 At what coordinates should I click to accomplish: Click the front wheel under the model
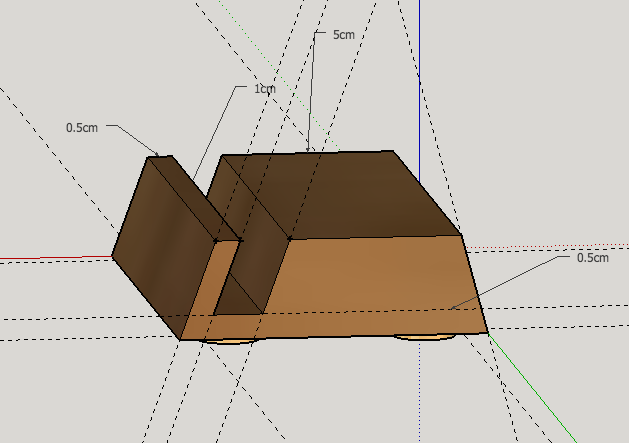[x=229, y=341]
